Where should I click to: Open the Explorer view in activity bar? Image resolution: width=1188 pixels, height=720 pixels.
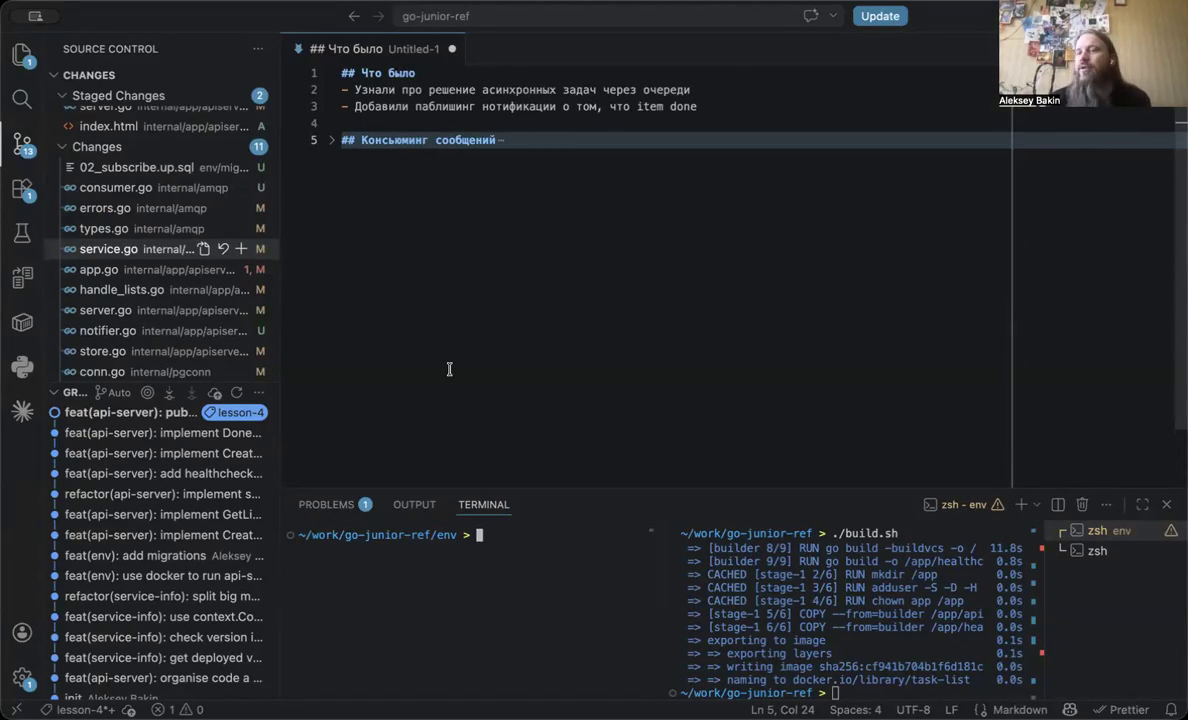click(x=22, y=55)
